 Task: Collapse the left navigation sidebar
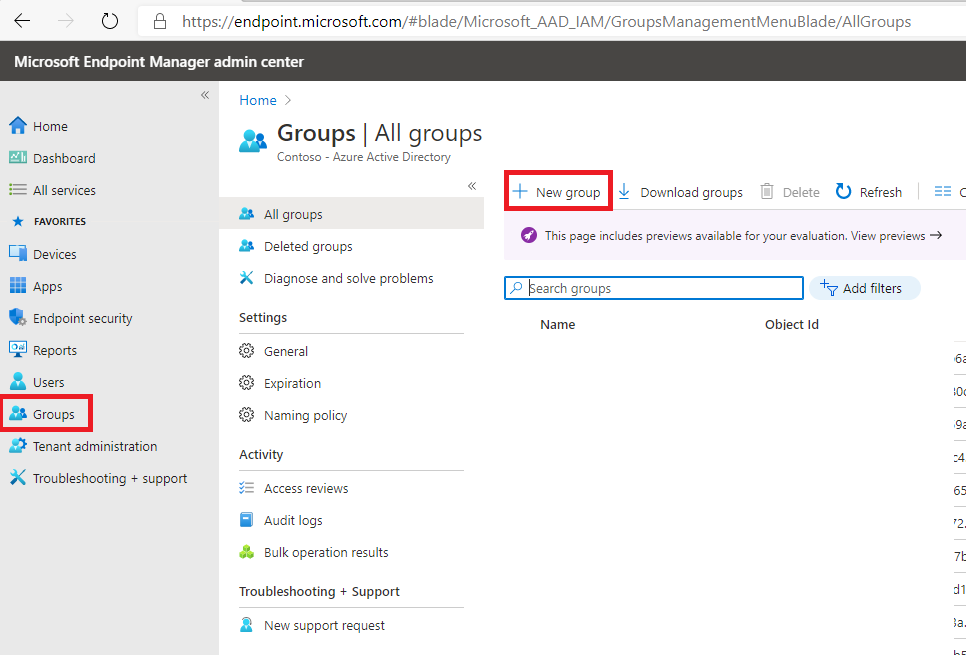coord(205,95)
